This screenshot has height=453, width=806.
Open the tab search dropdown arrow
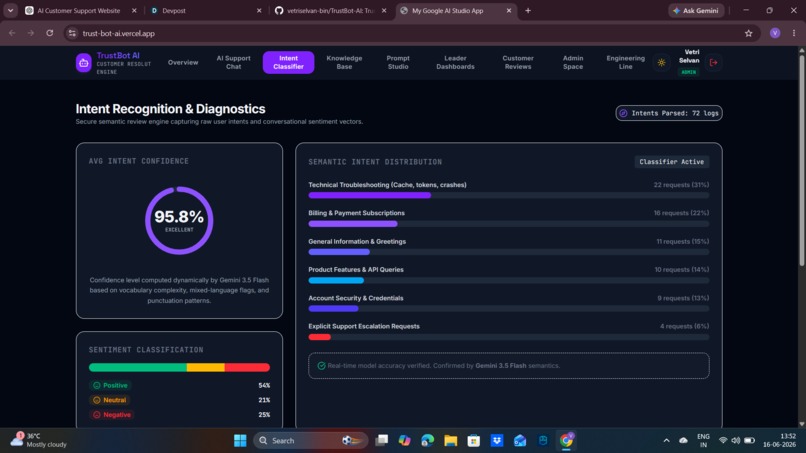10,10
